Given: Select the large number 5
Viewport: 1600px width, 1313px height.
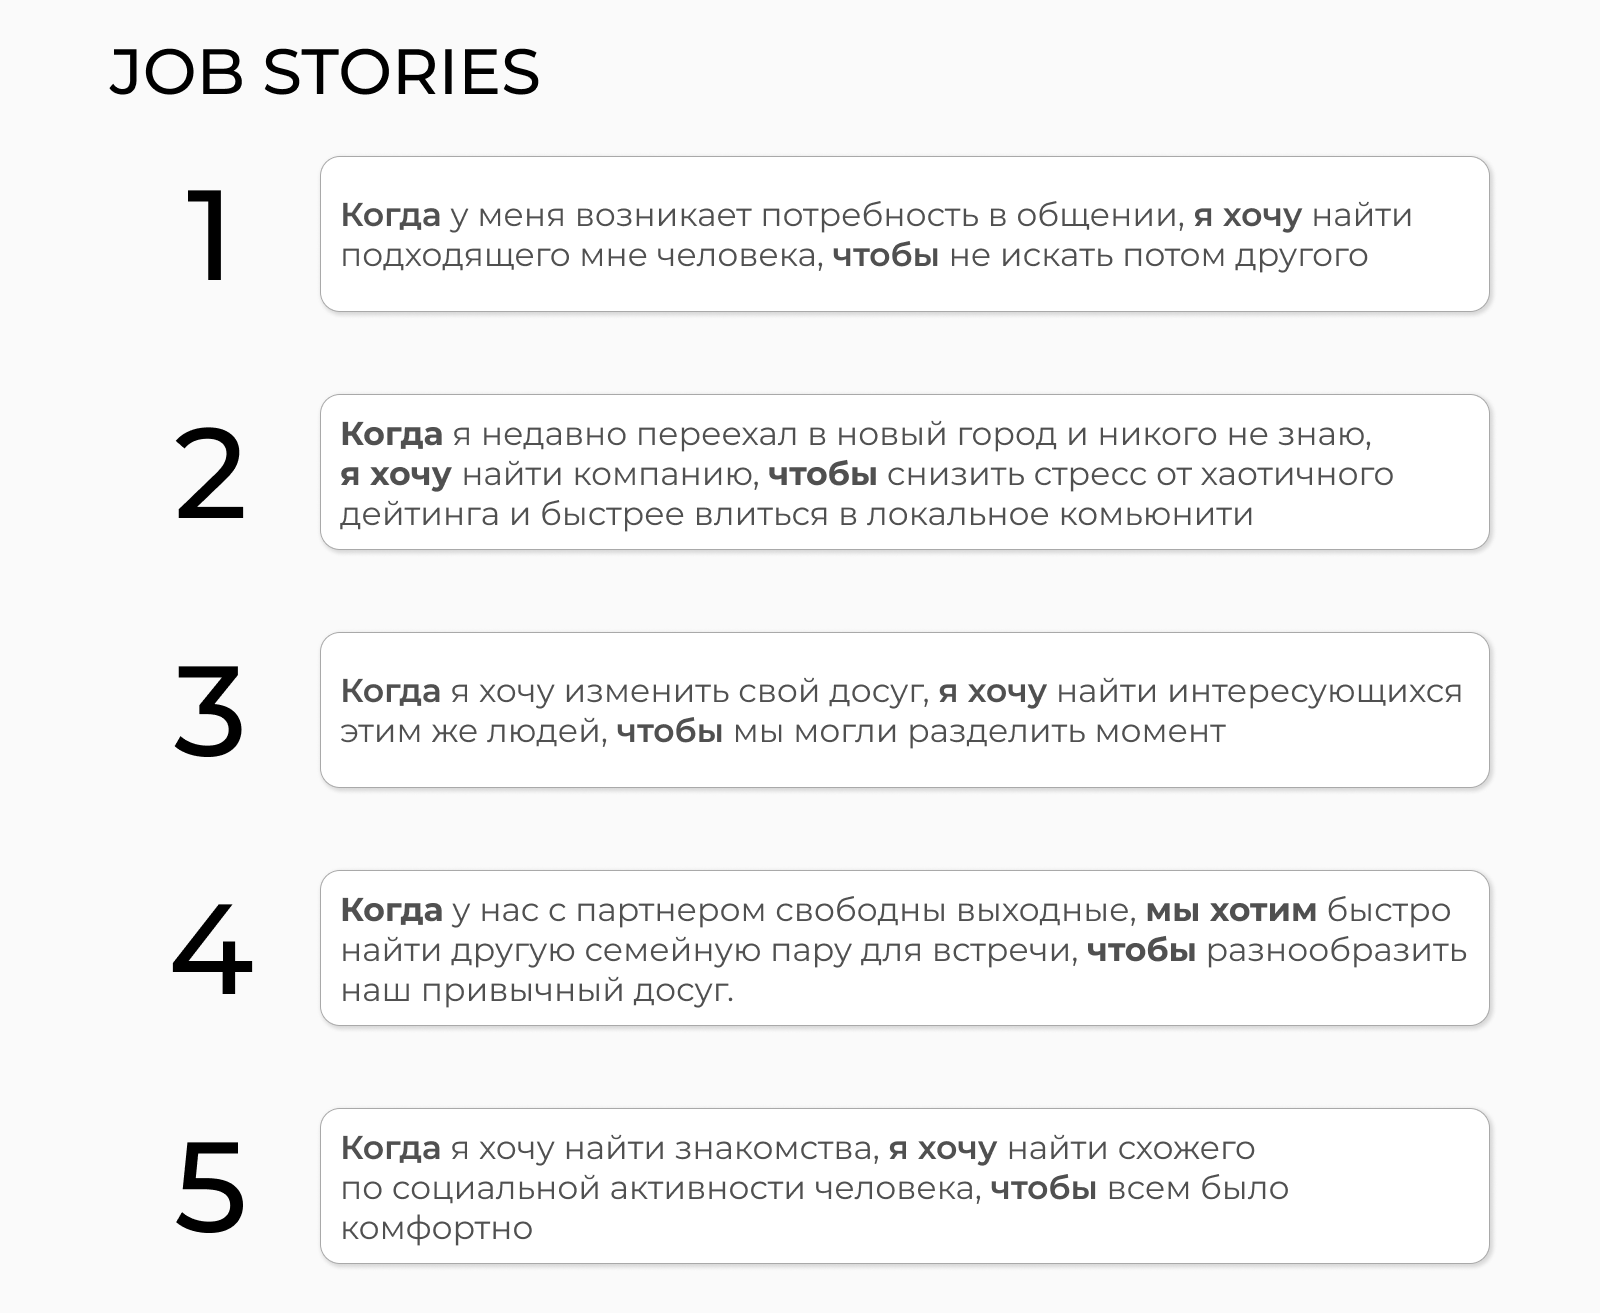Looking at the screenshot, I should (x=211, y=1187).
